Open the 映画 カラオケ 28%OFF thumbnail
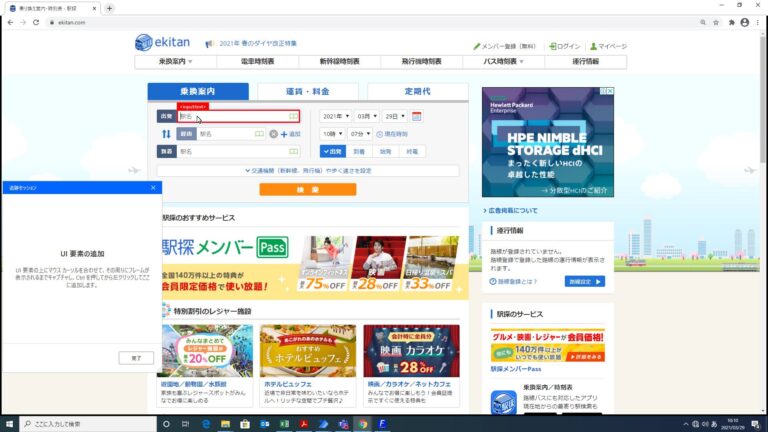 (x=411, y=351)
